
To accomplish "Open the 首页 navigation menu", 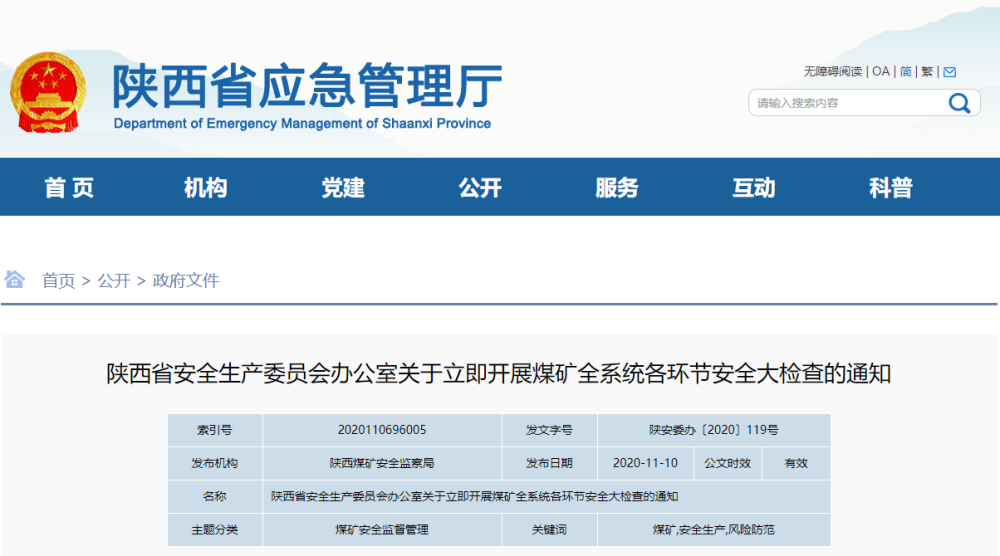I will (69, 187).
